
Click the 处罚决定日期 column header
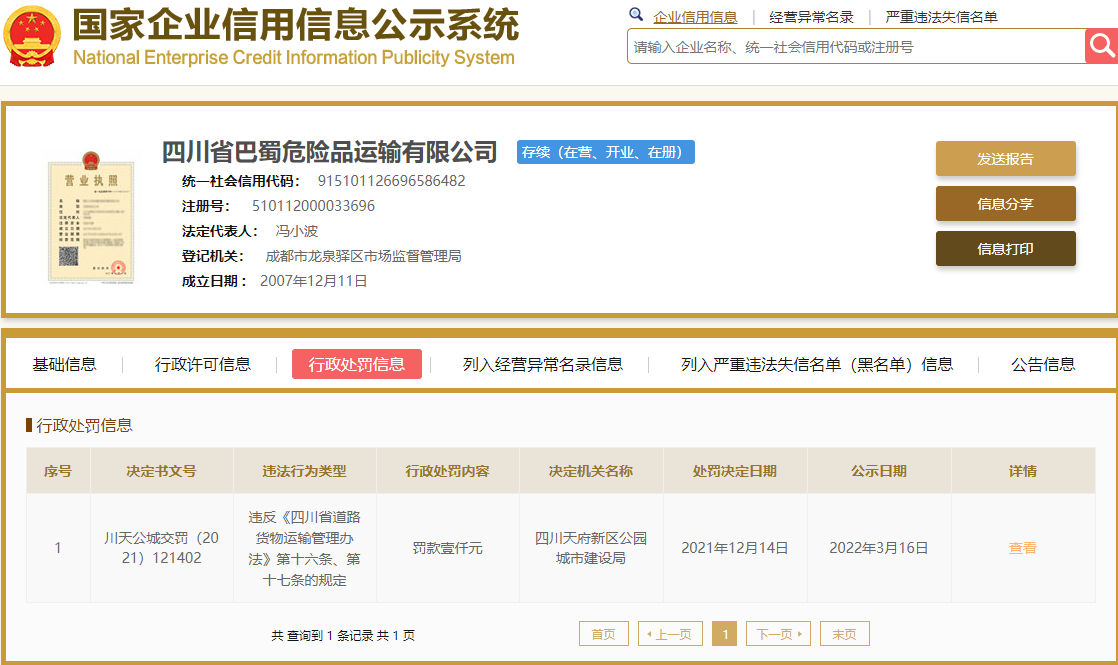pyautogui.click(x=735, y=471)
